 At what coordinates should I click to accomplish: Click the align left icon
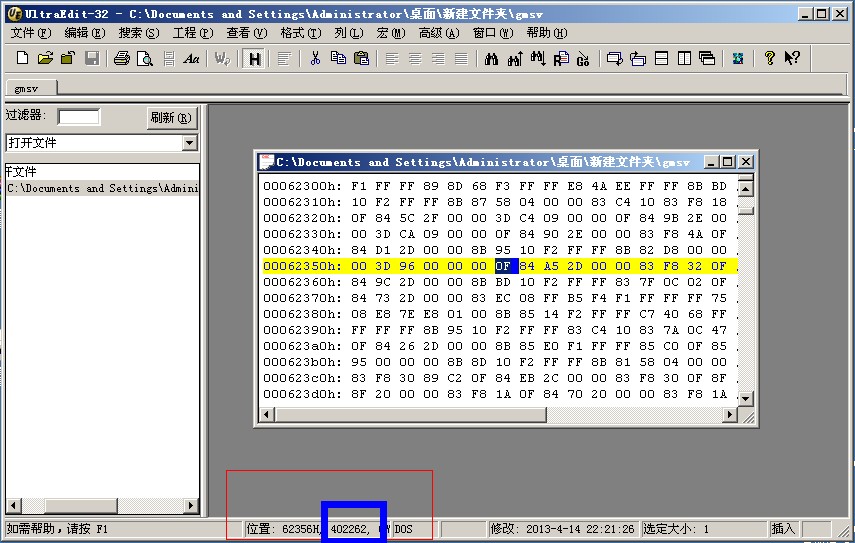tap(392, 58)
